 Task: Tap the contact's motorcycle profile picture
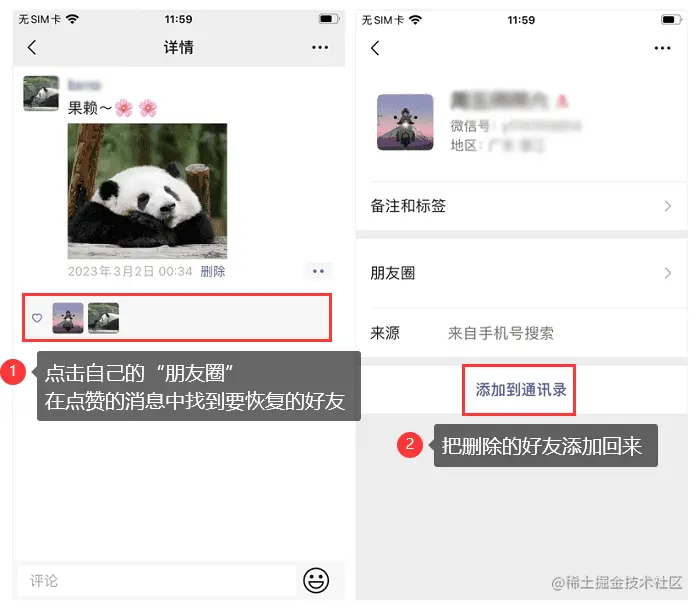405,122
